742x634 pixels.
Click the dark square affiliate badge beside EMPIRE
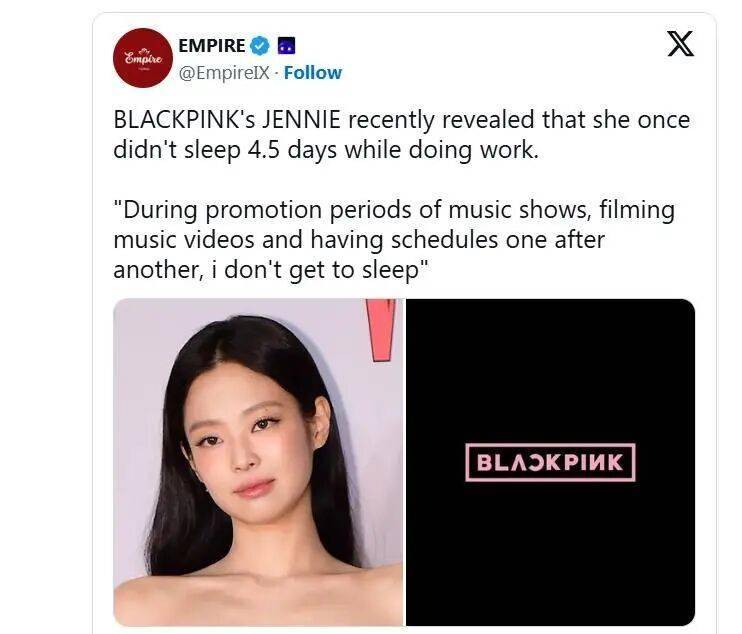coord(286,45)
